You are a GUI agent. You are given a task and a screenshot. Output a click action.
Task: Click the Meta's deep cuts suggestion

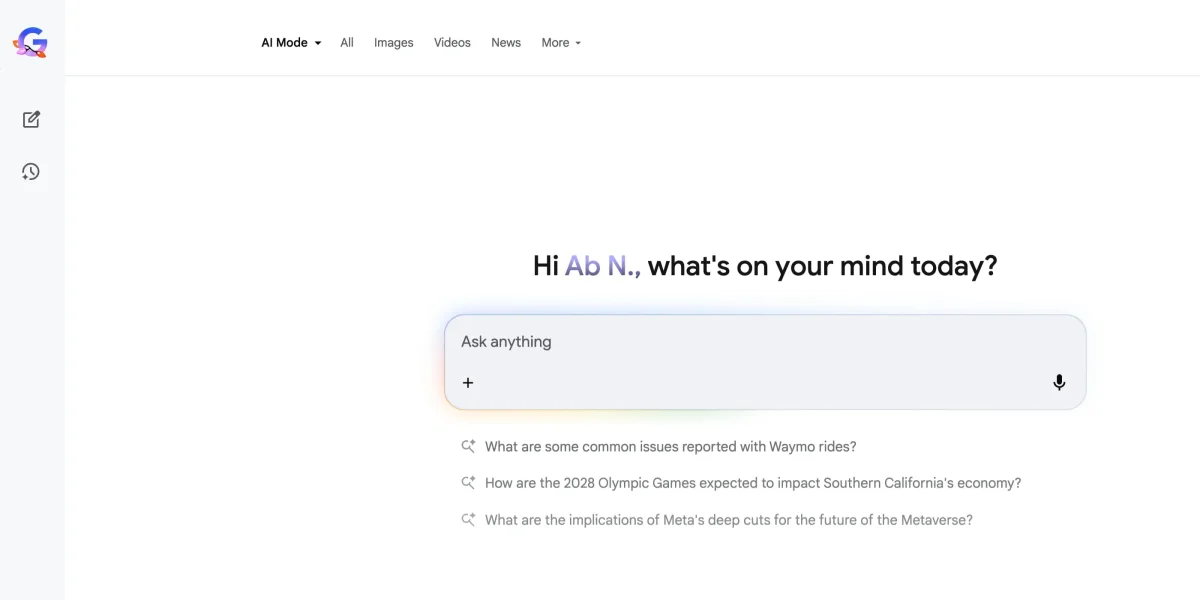click(x=728, y=519)
